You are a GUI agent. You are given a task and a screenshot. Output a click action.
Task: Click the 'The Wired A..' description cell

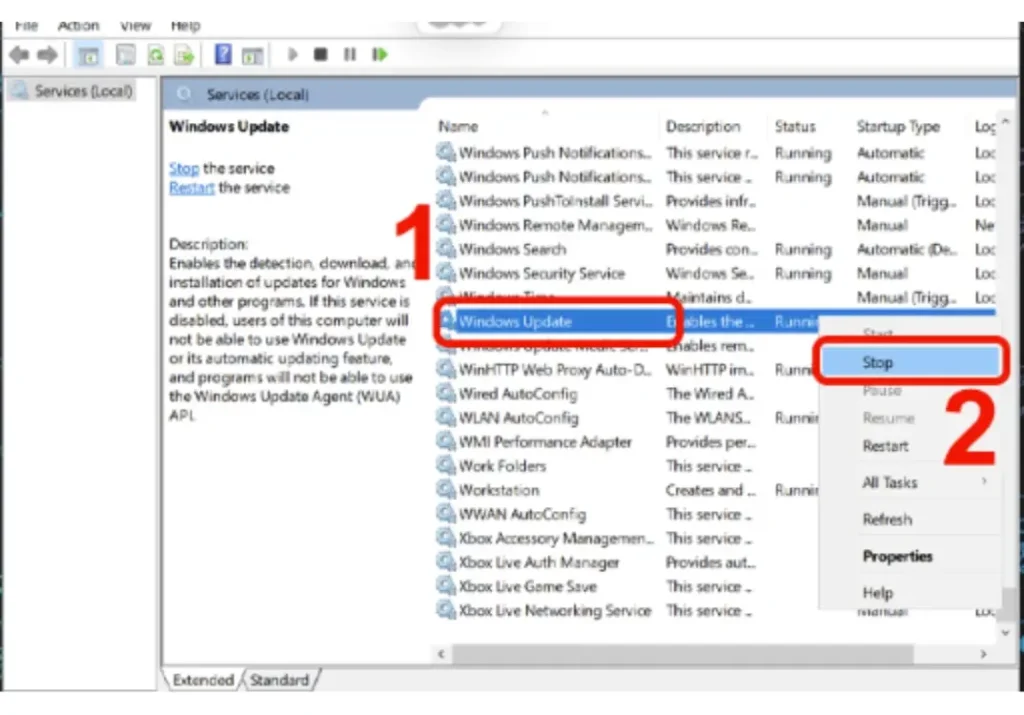point(710,394)
